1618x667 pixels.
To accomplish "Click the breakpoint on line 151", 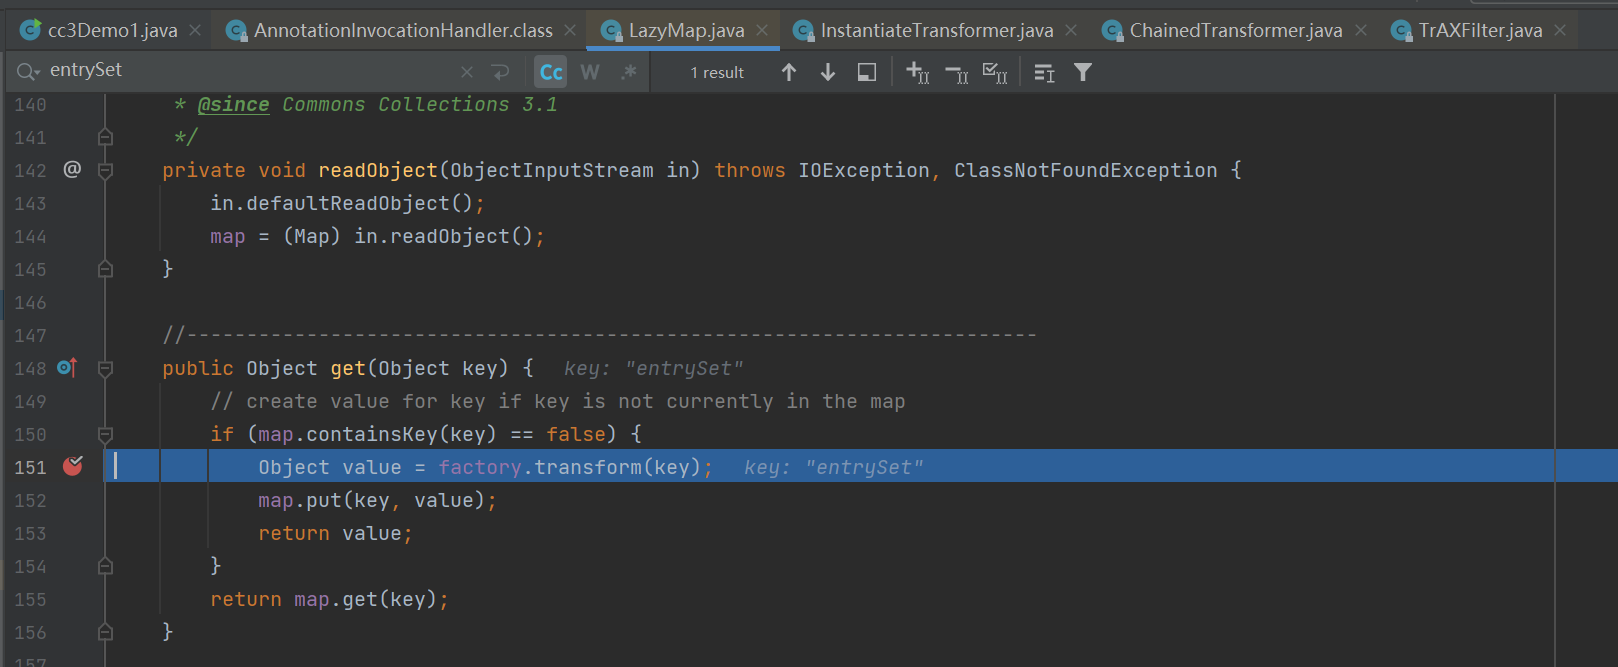I will point(73,466).
